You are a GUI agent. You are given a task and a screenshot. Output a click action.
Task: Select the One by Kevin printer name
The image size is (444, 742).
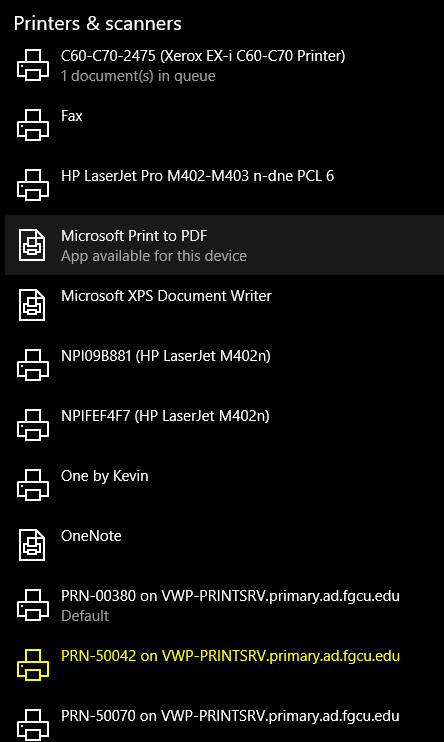click(105, 476)
